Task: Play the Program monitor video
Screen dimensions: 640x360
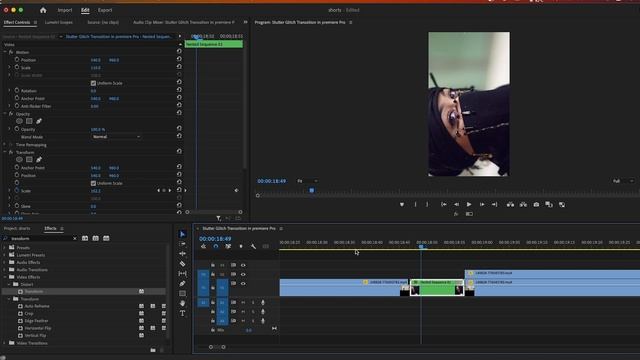Action: 469,204
